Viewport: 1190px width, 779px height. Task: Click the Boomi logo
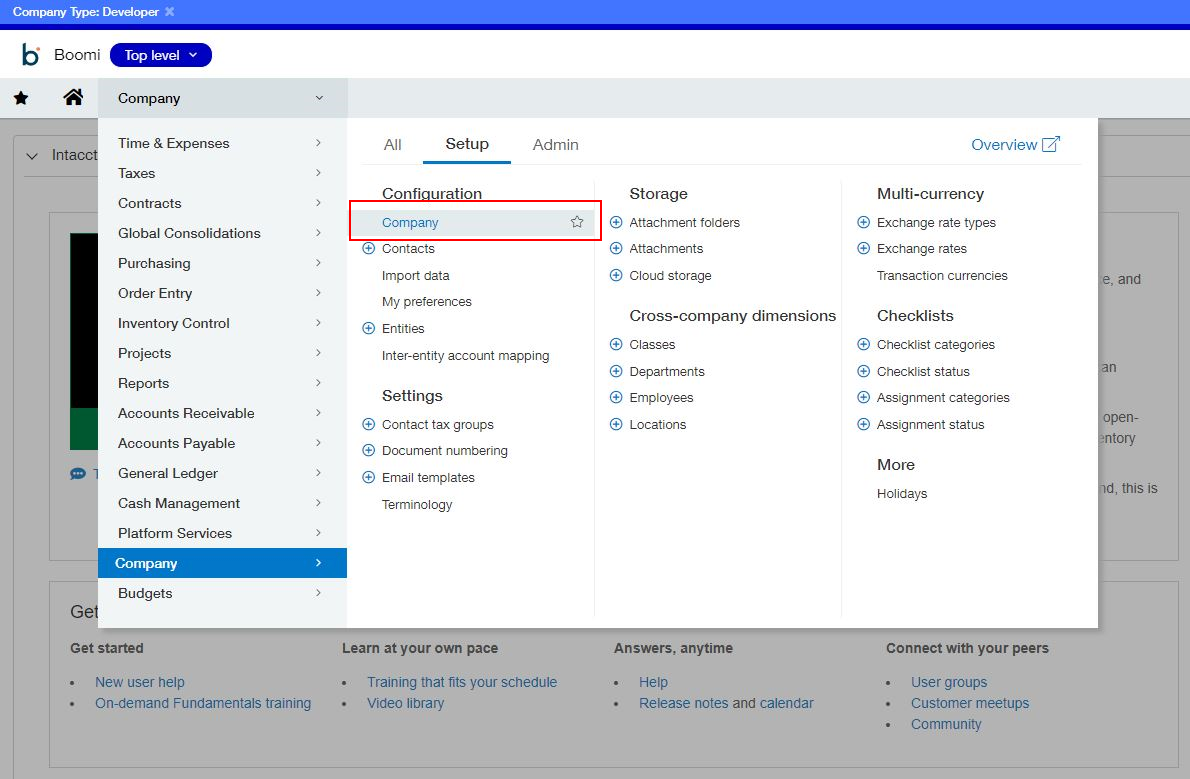point(31,55)
